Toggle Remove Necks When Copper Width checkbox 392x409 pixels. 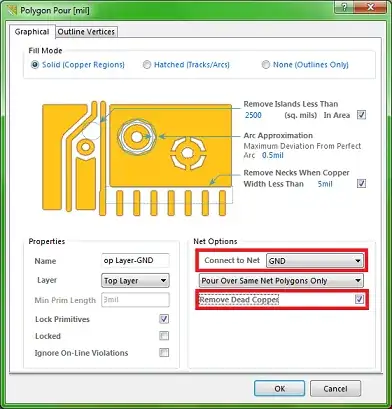pos(361,184)
